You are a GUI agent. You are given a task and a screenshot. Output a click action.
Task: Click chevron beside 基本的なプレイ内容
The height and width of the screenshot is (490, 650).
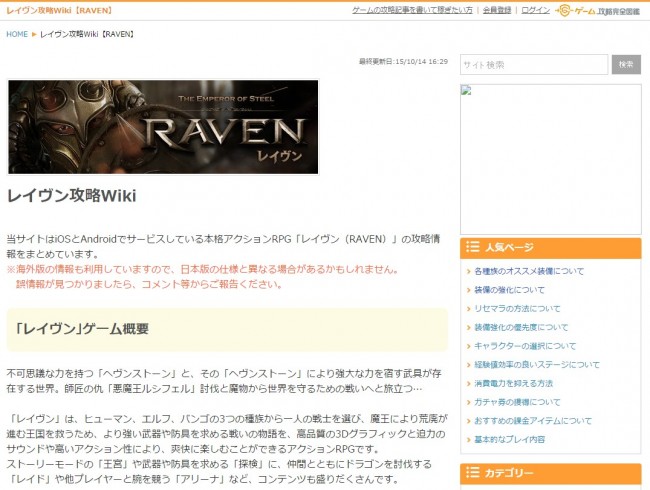click(469, 439)
